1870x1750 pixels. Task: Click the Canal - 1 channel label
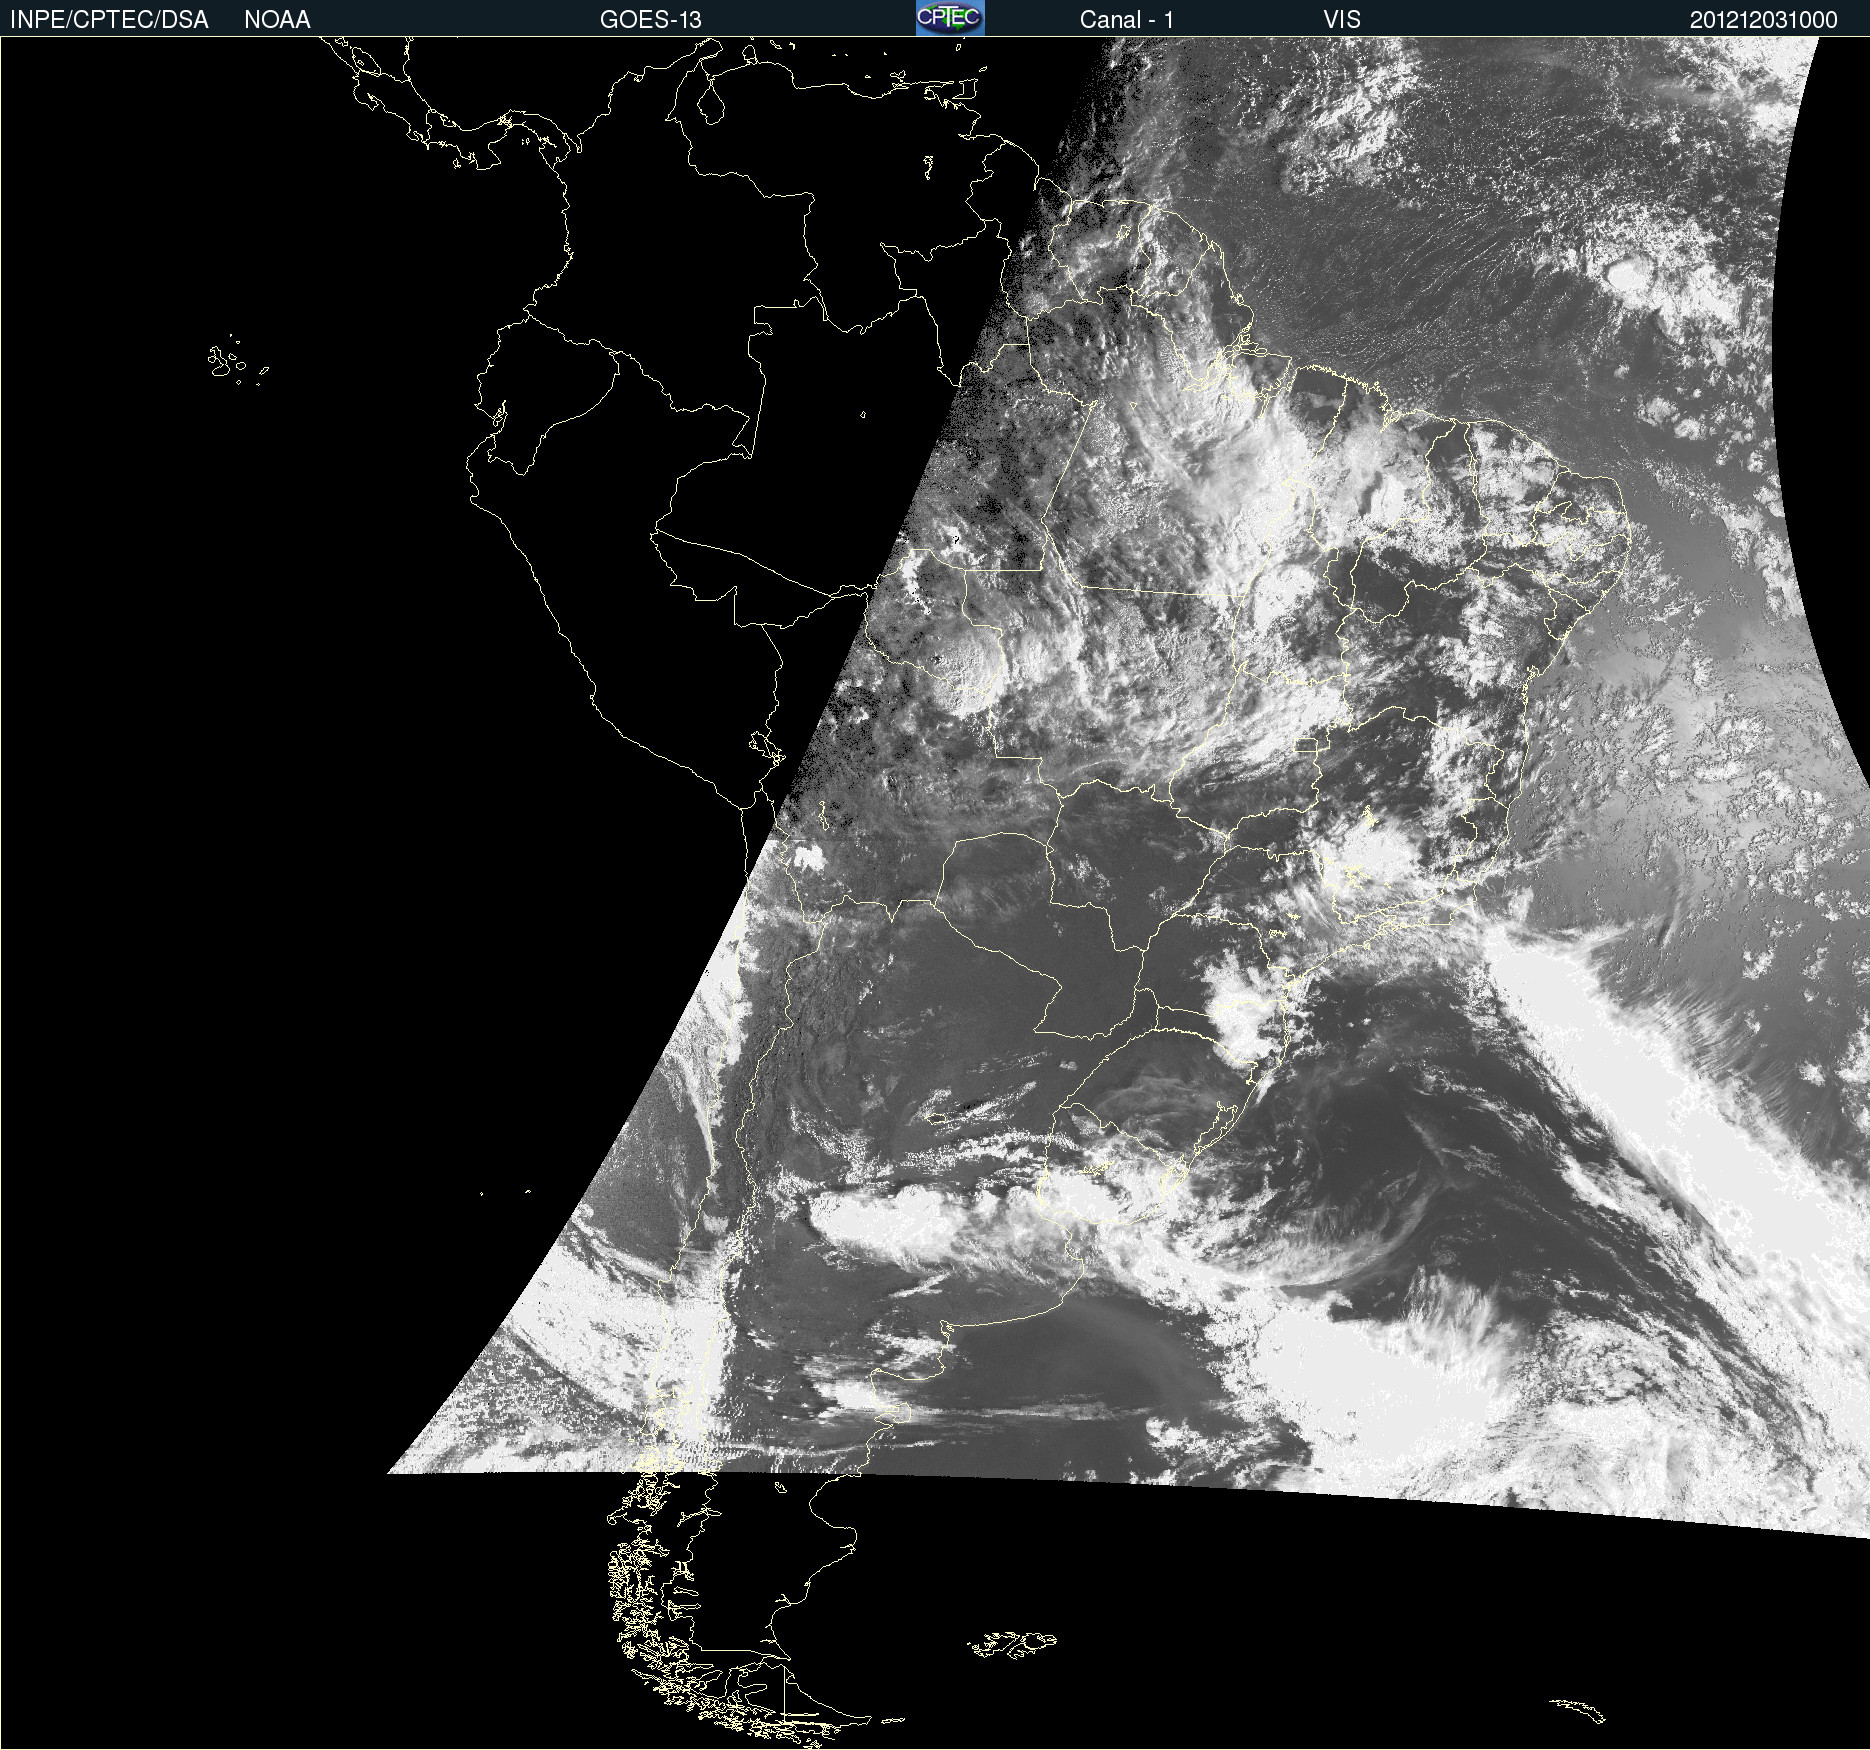[1127, 20]
